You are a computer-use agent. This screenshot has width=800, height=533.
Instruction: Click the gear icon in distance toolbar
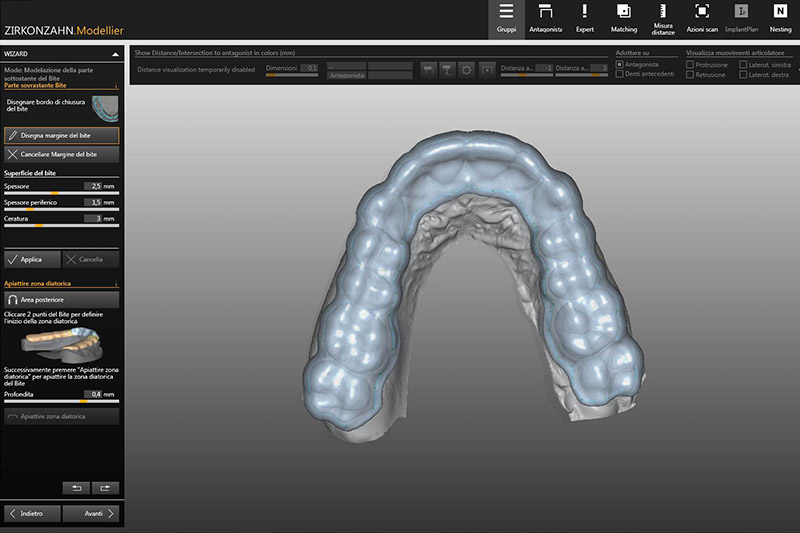(466, 69)
